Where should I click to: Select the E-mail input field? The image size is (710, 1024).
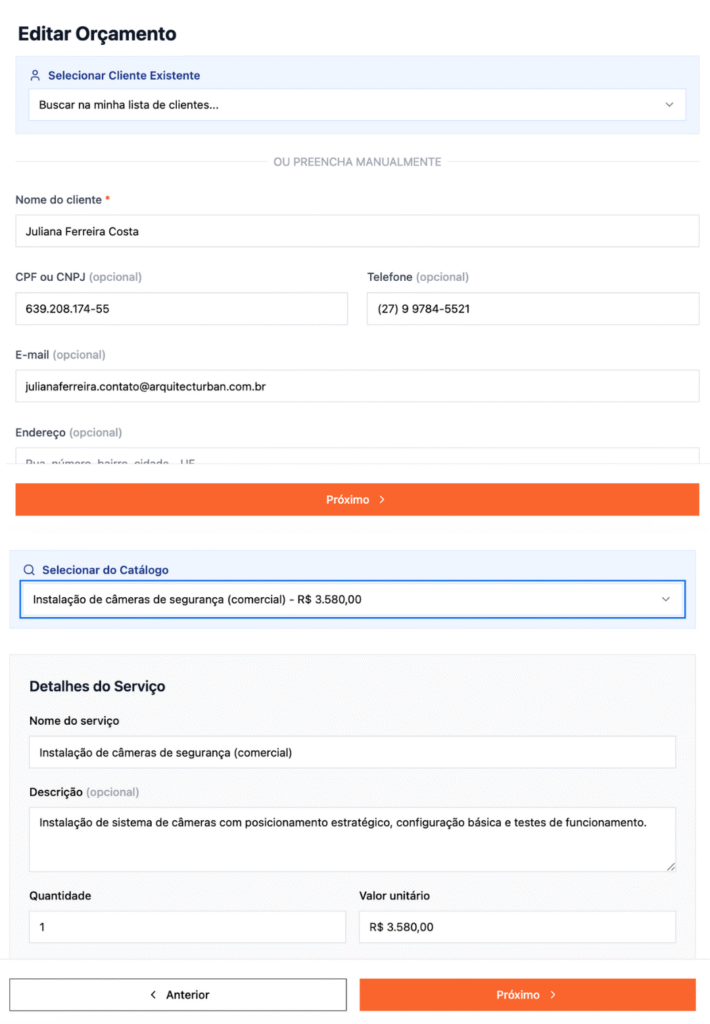click(357, 386)
